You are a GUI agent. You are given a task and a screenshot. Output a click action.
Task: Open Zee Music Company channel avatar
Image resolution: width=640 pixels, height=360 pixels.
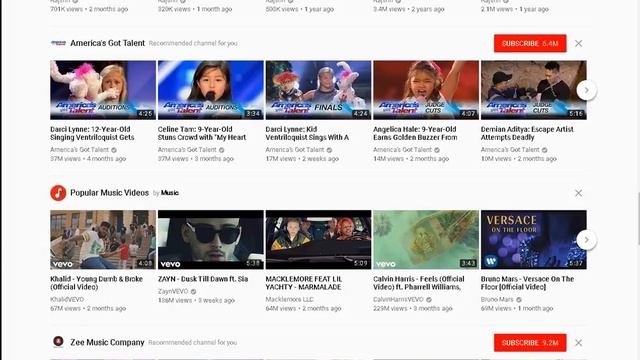click(x=58, y=341)
